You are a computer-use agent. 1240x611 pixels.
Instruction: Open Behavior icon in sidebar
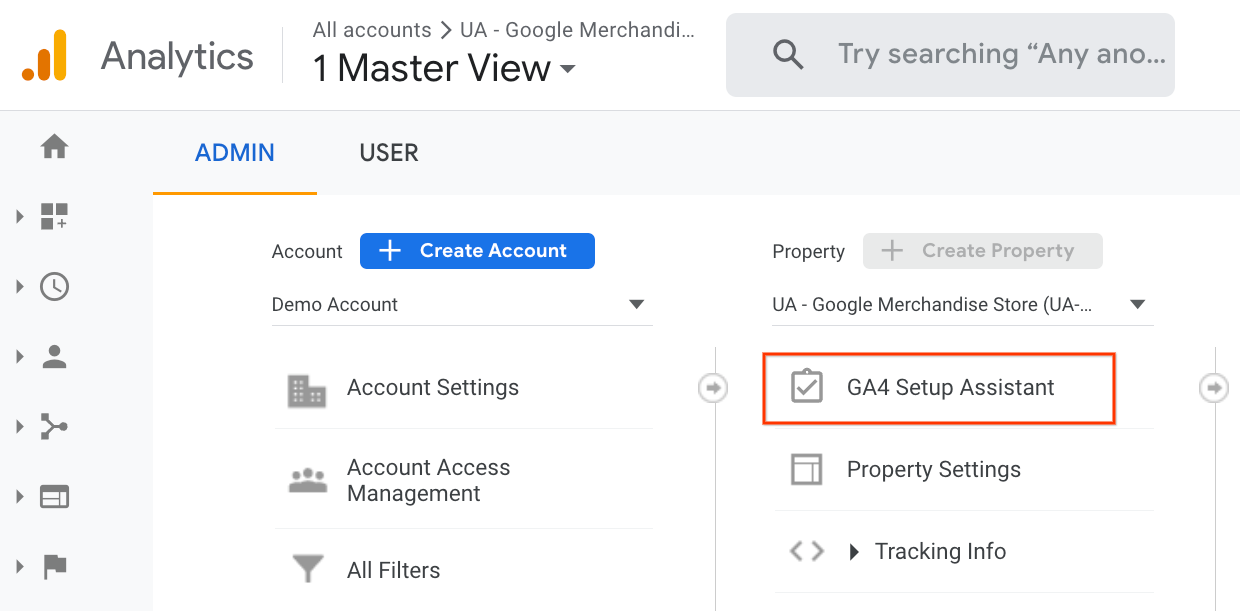click(x=54, y=497)
